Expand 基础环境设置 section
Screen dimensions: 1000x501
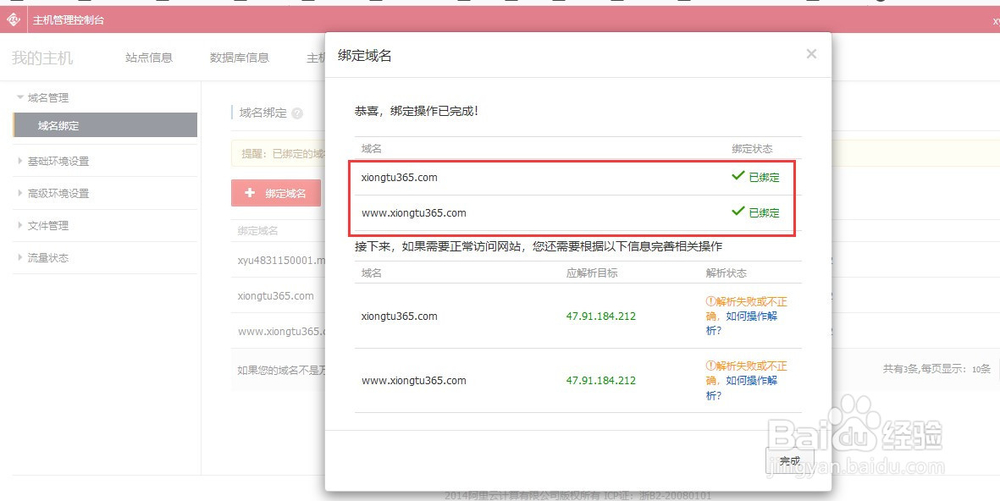(54, 161)
